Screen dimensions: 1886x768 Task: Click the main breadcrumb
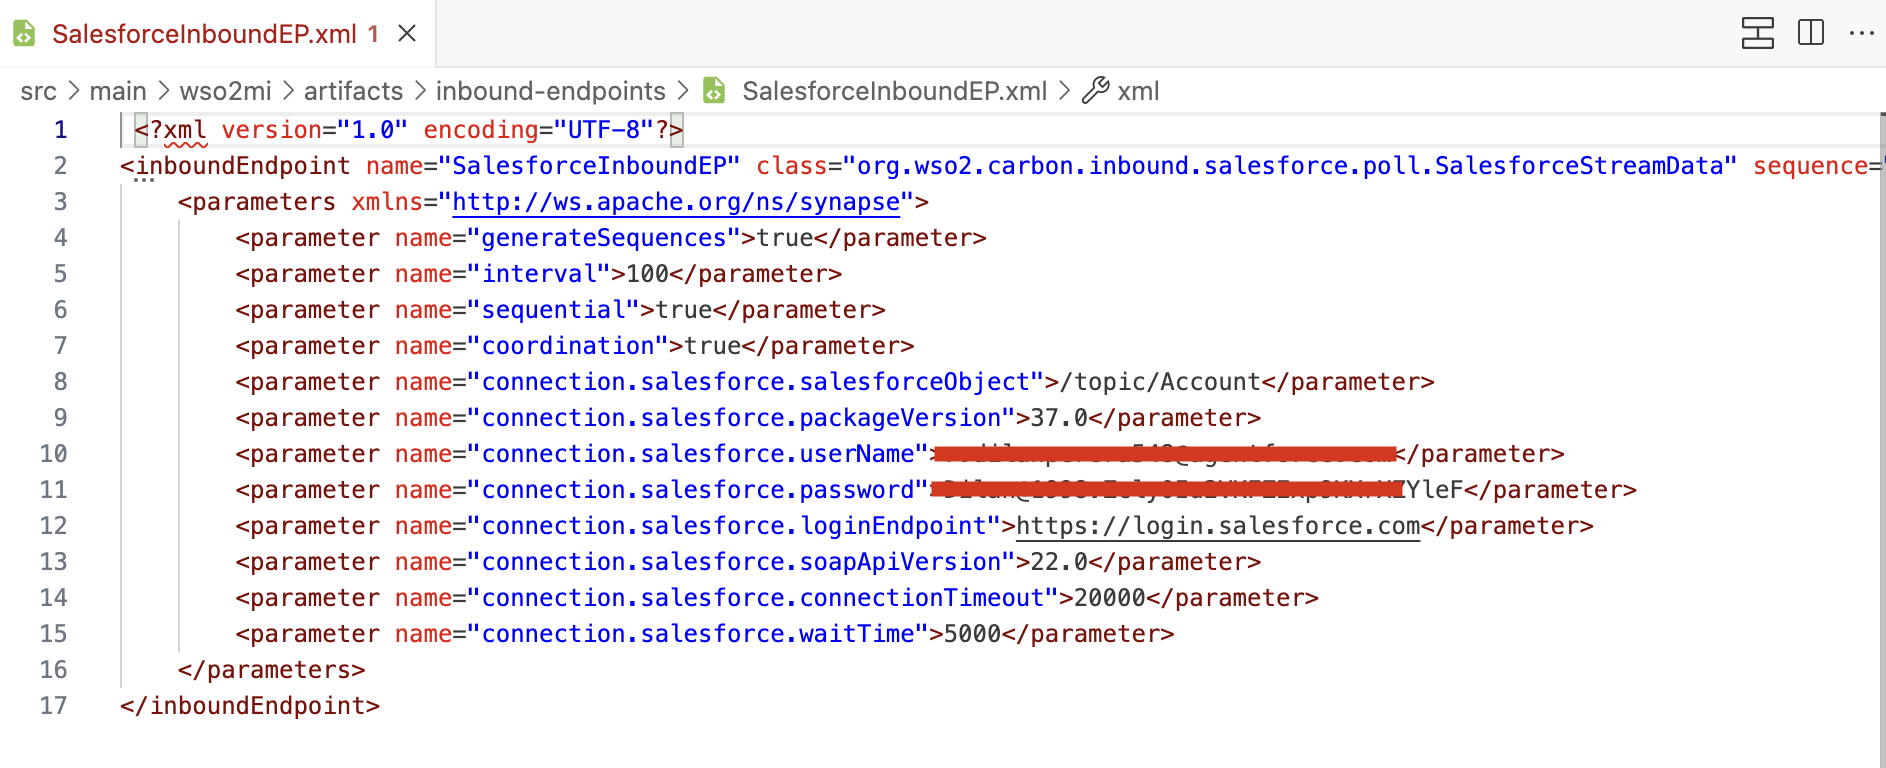click(118, 91)
